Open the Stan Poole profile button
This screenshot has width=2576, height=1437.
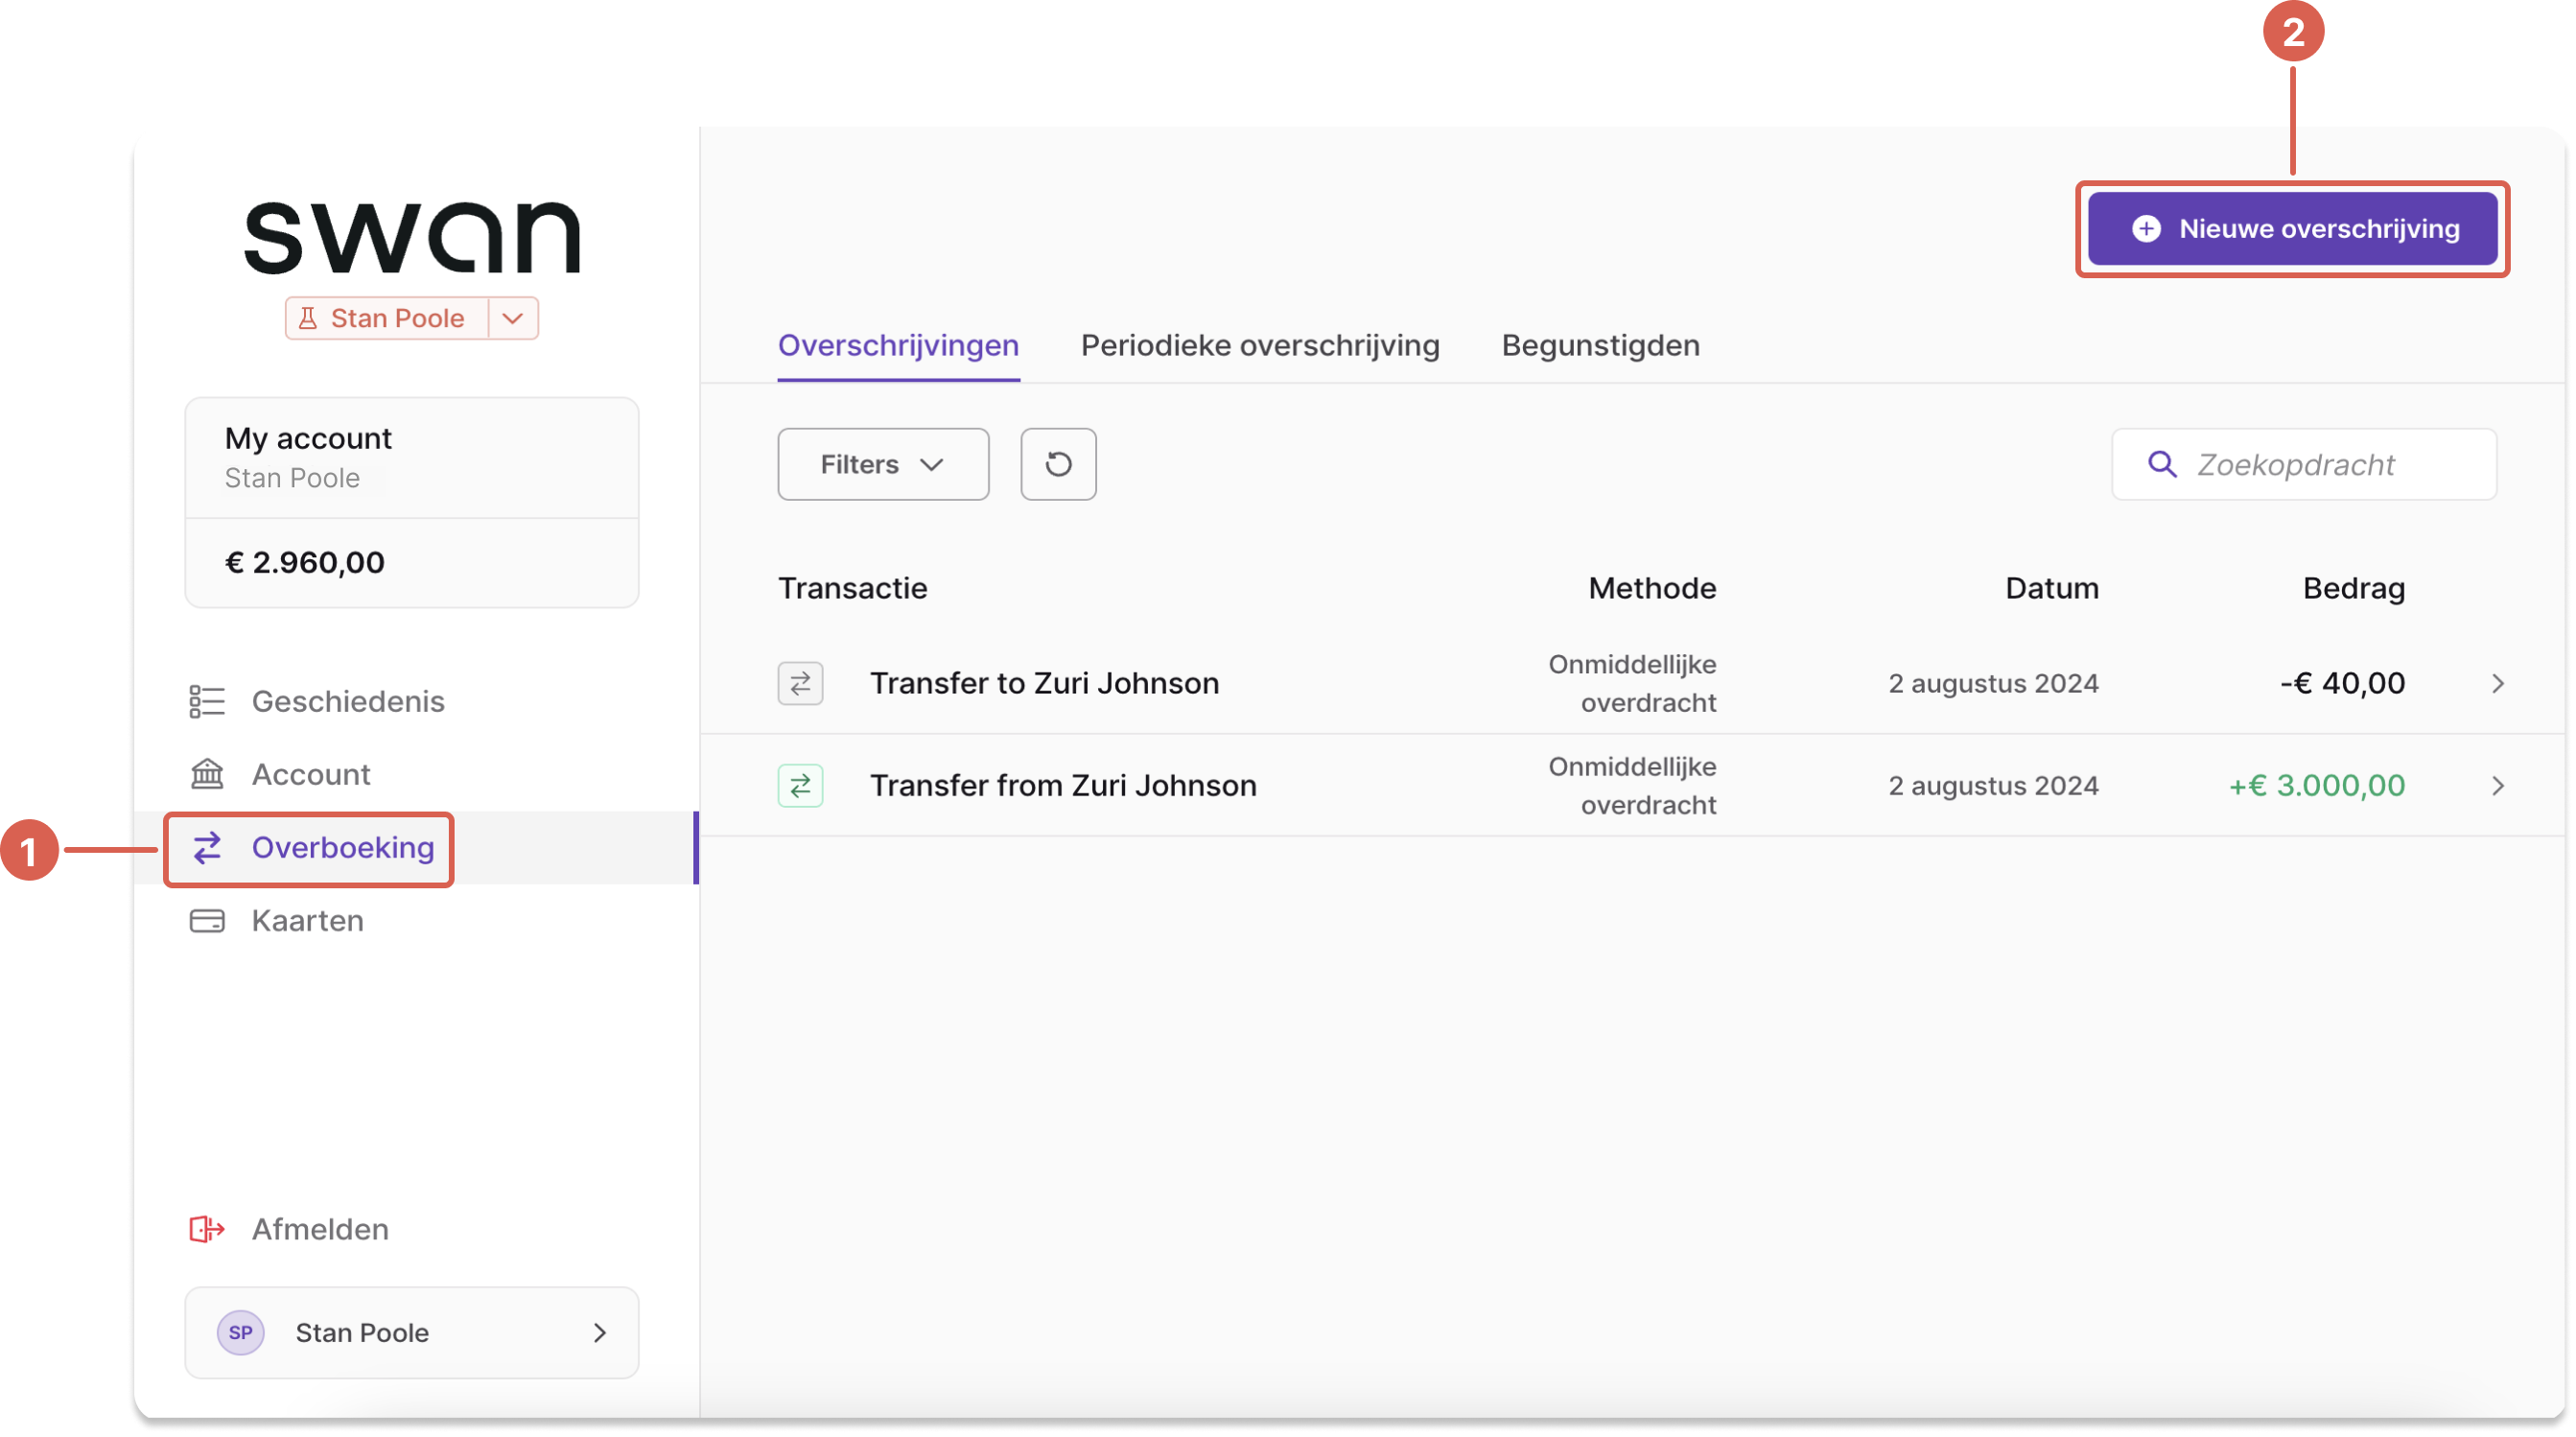412,1333
